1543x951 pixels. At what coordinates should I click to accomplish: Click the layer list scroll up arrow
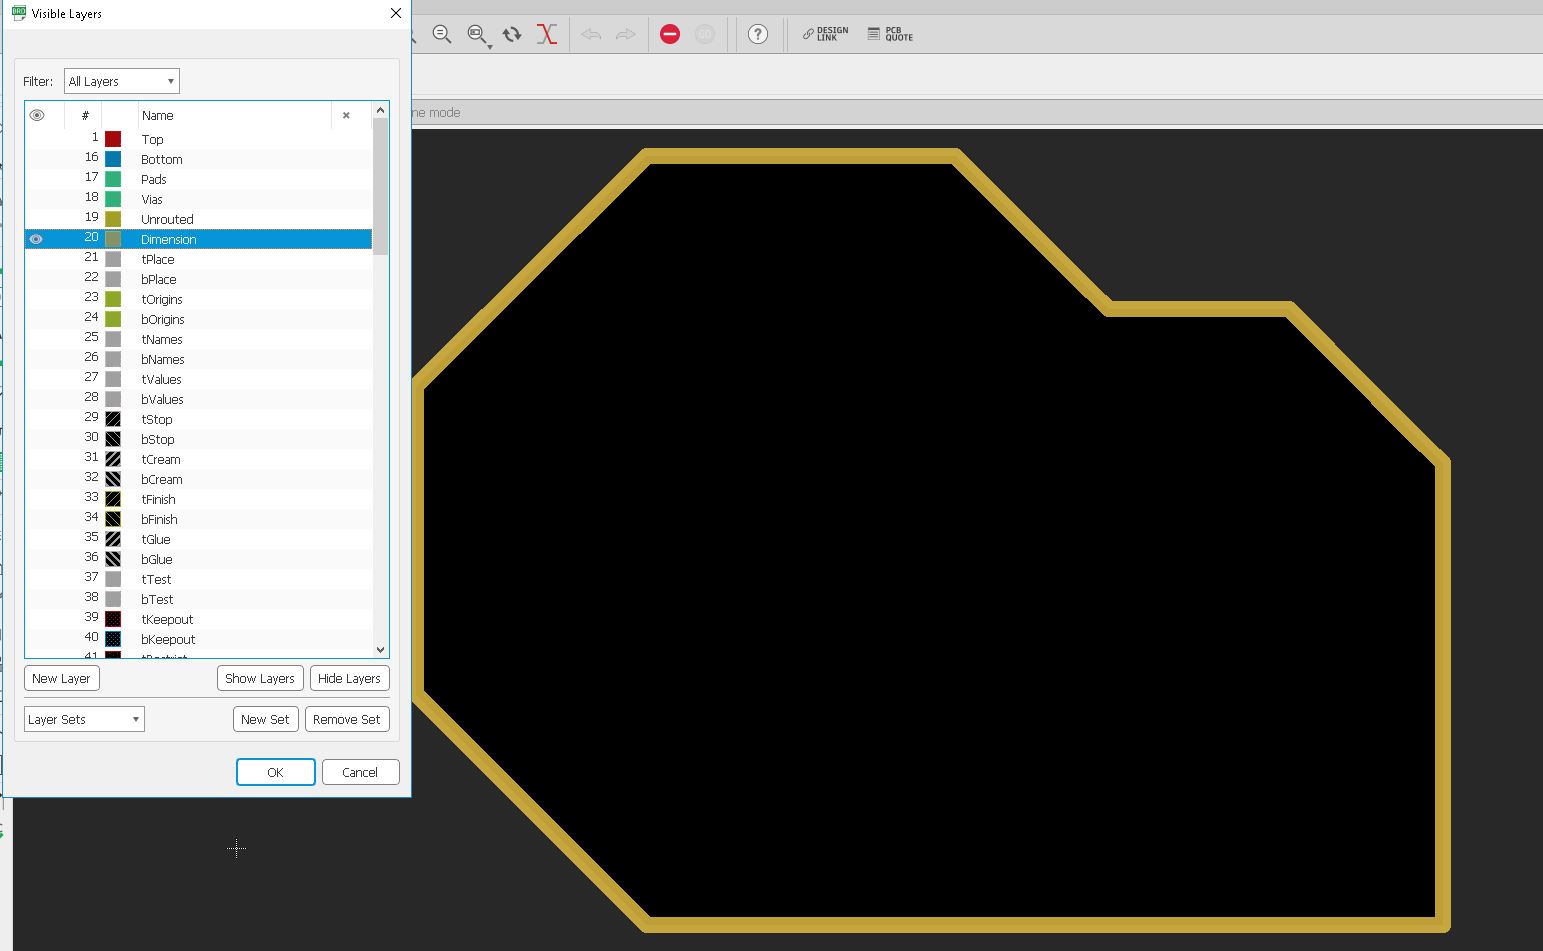pyautogui.click(x=380, y=110)
